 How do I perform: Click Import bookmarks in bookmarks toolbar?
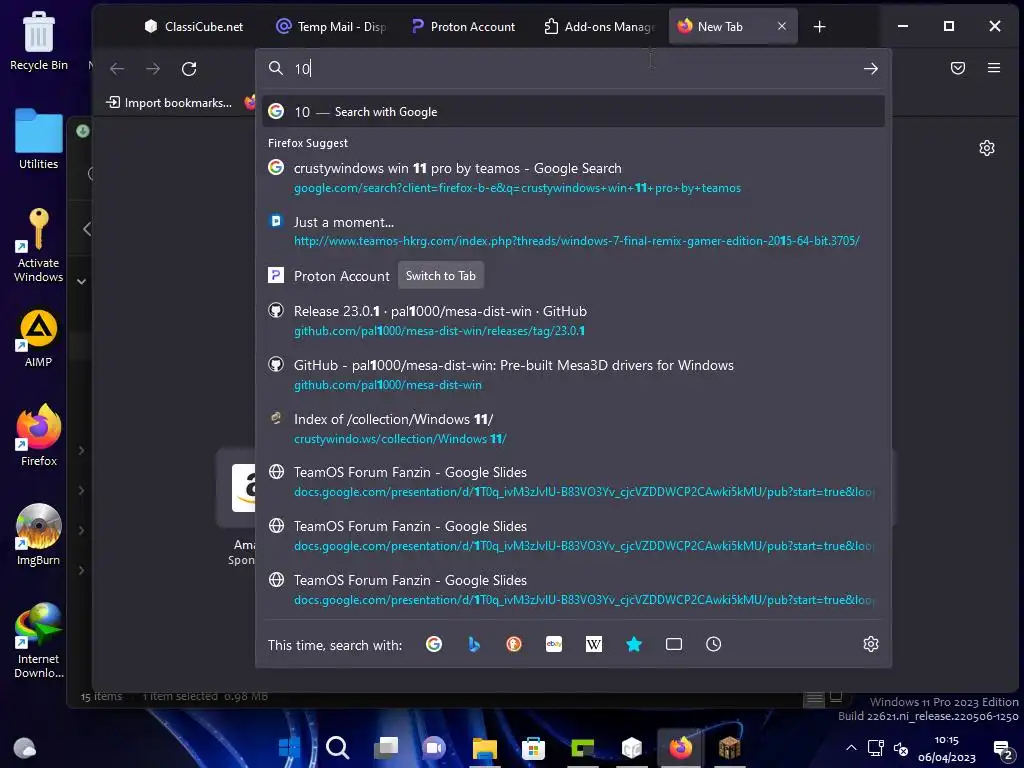point(169,103)
